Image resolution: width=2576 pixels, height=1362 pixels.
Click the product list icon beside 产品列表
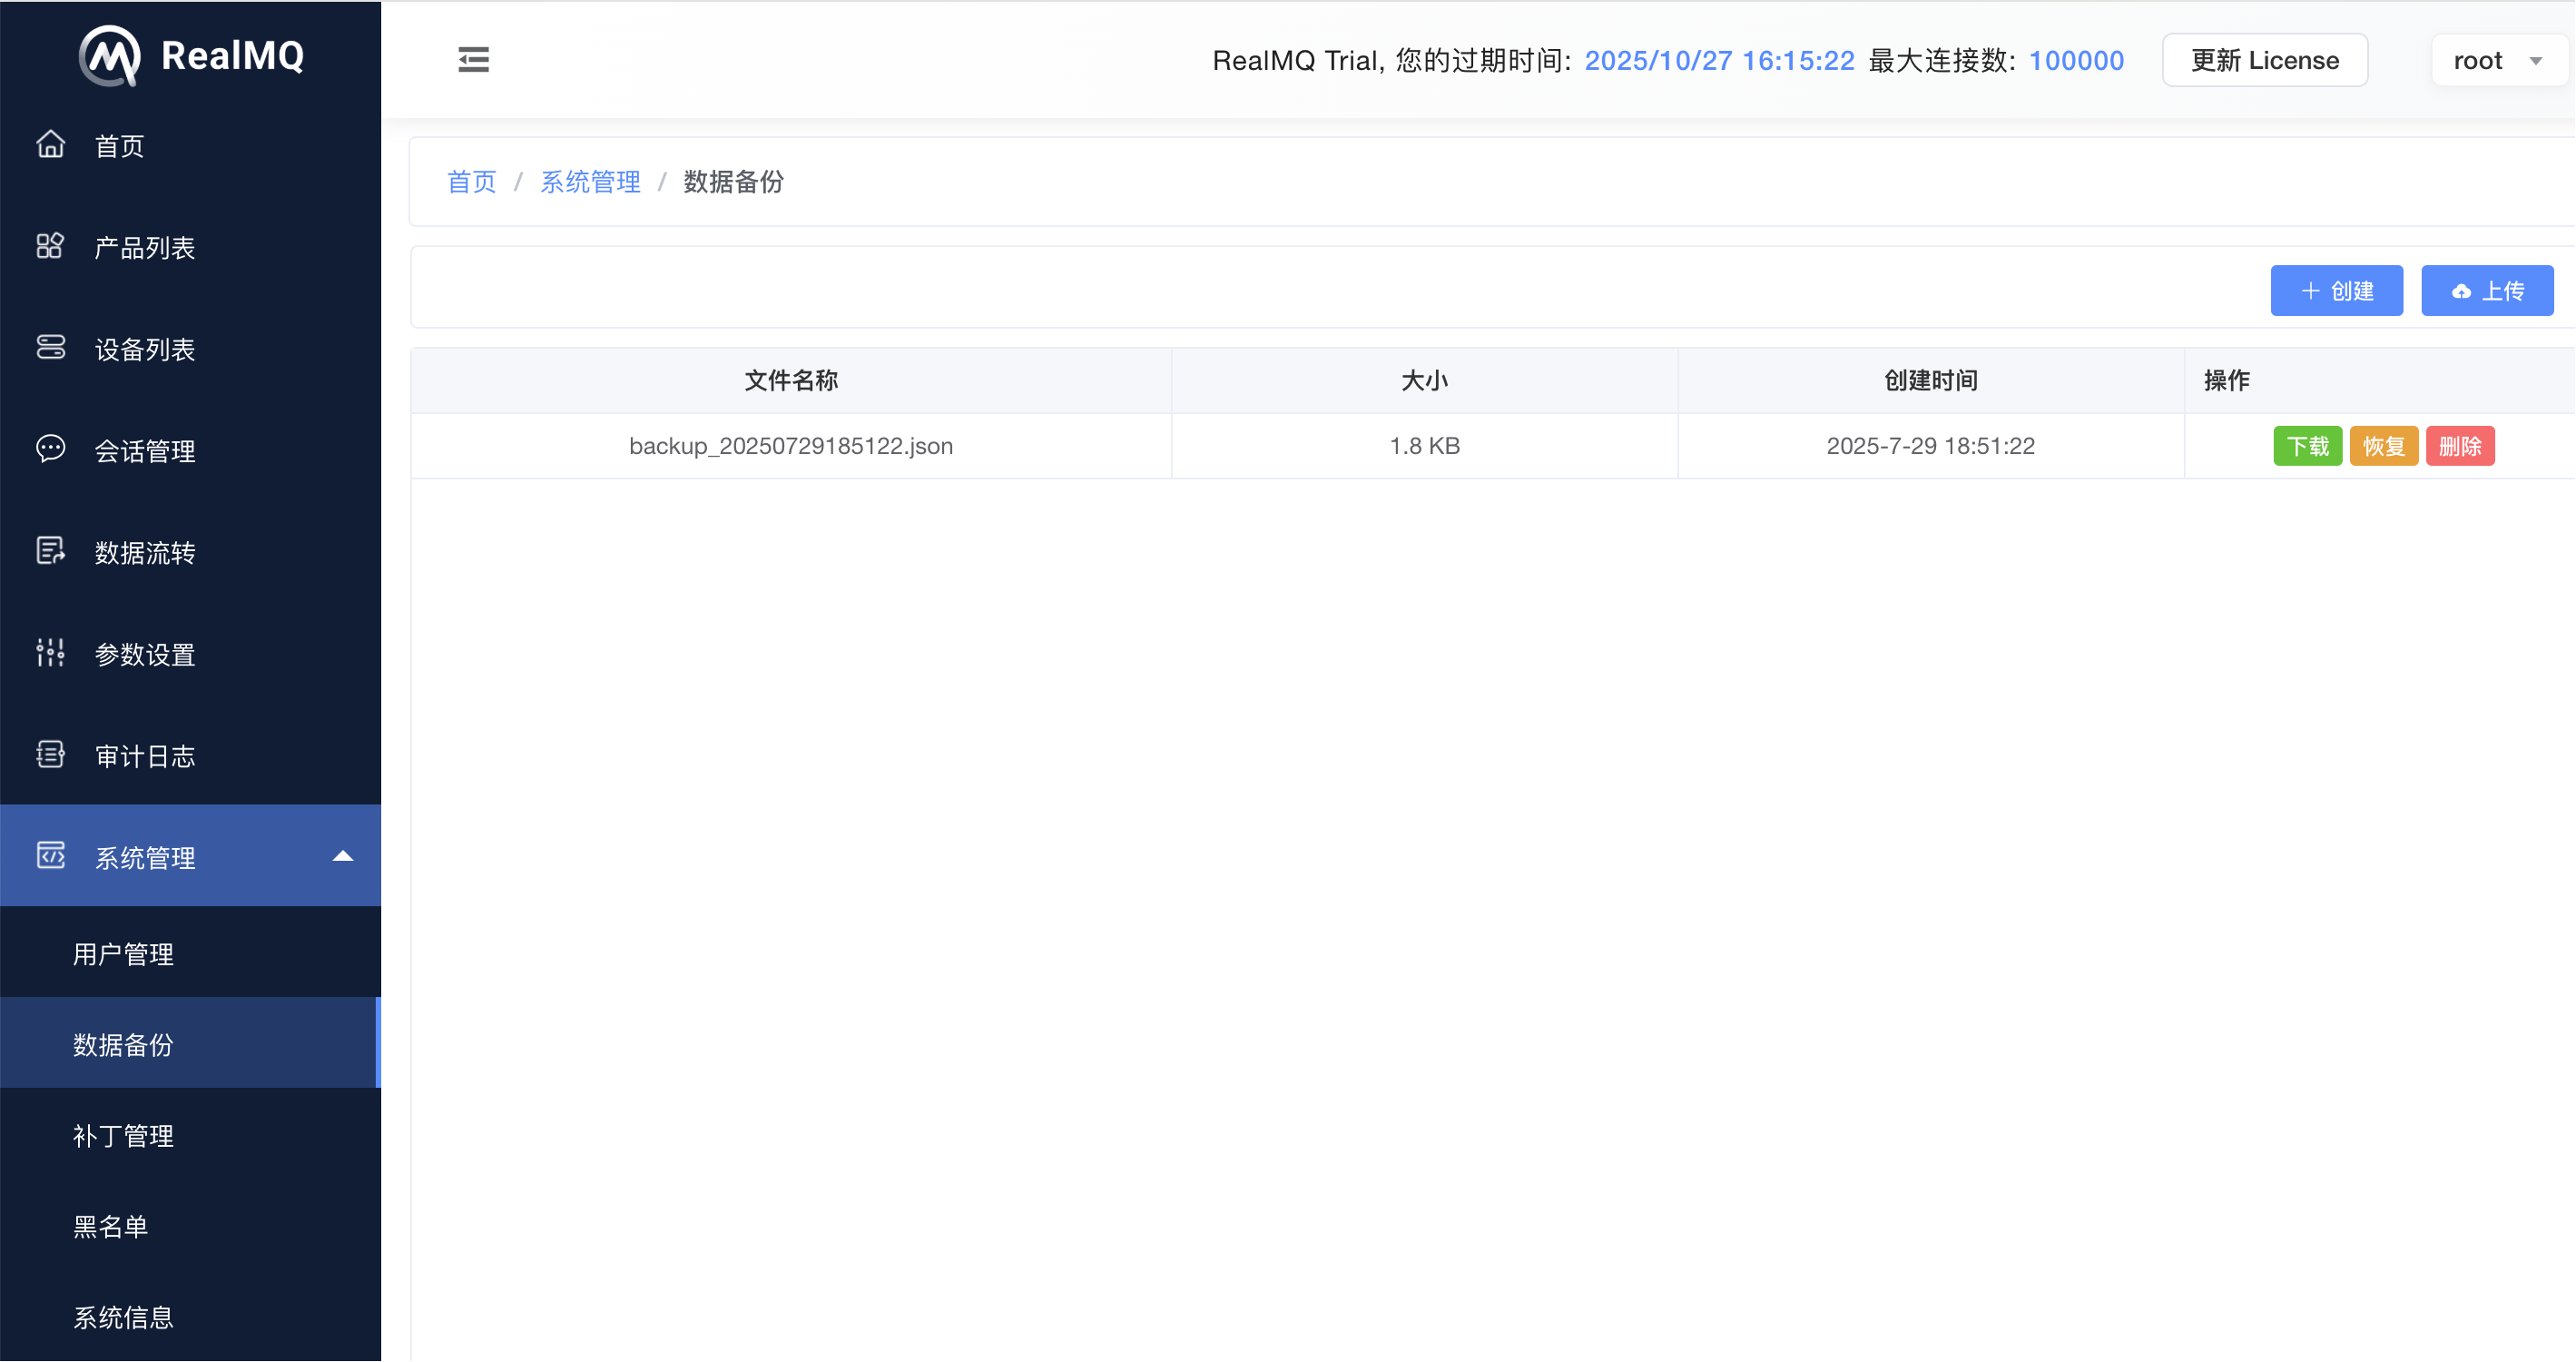pos(51,246)
